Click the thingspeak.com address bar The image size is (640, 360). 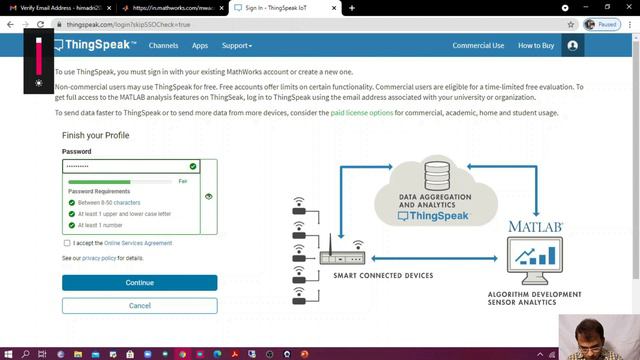click(314, 24)
